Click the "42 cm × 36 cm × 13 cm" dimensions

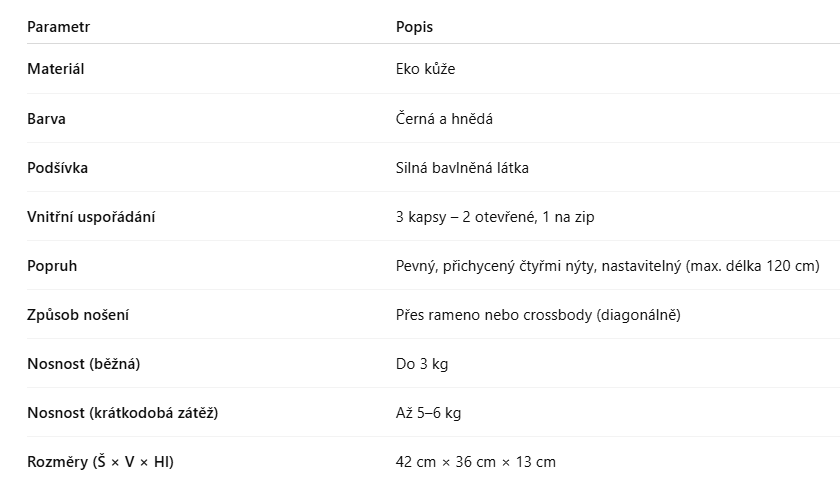coord(475,461)
